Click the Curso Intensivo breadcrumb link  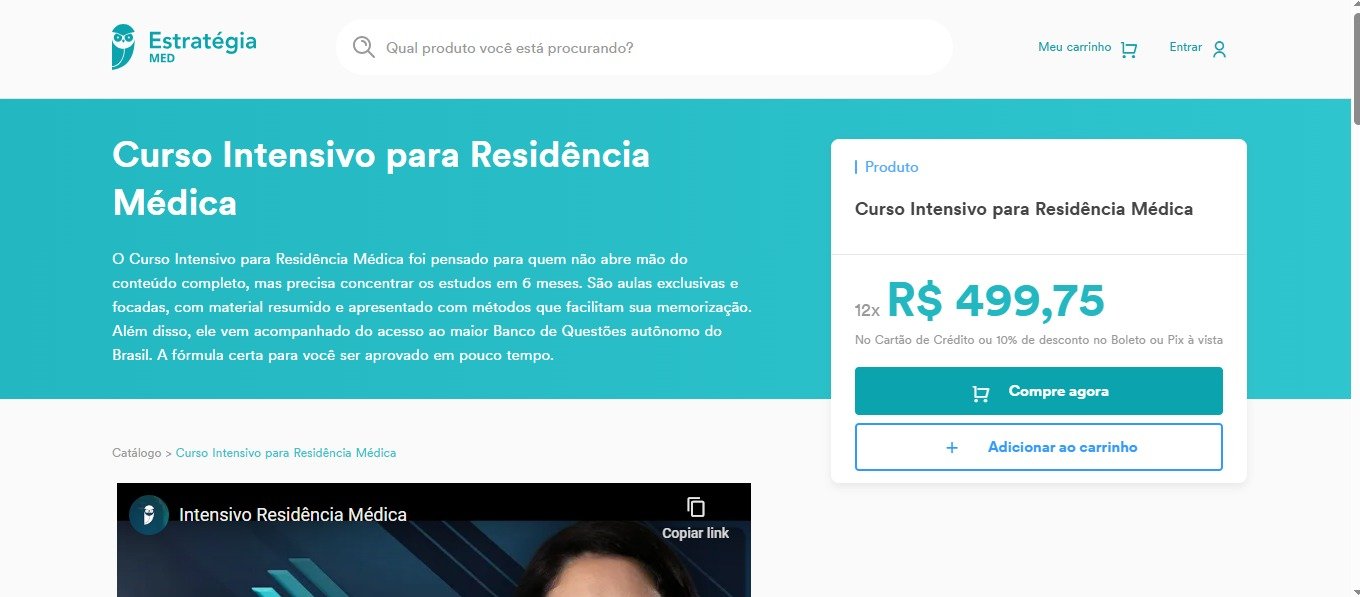(286, 453)
